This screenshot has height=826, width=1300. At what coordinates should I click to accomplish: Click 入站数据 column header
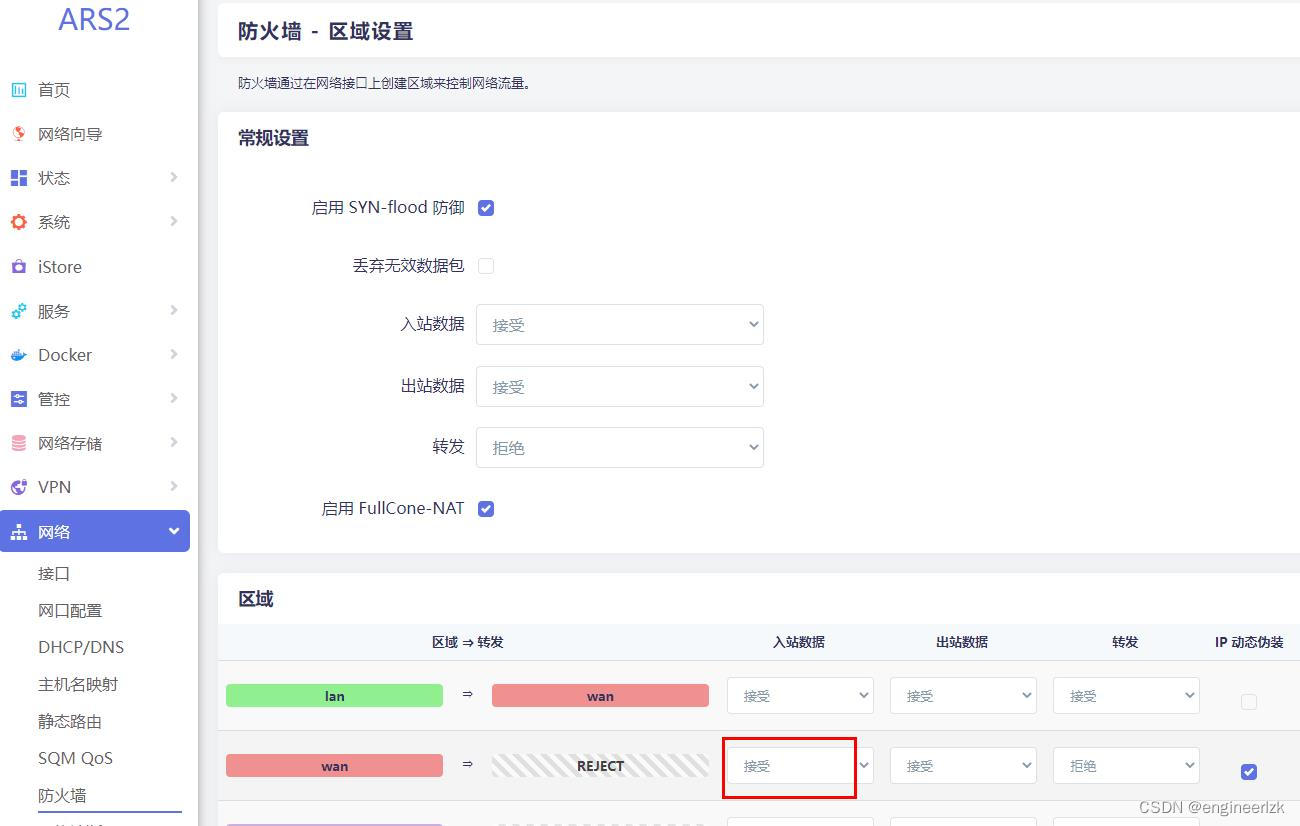click(x=799, y=642)
